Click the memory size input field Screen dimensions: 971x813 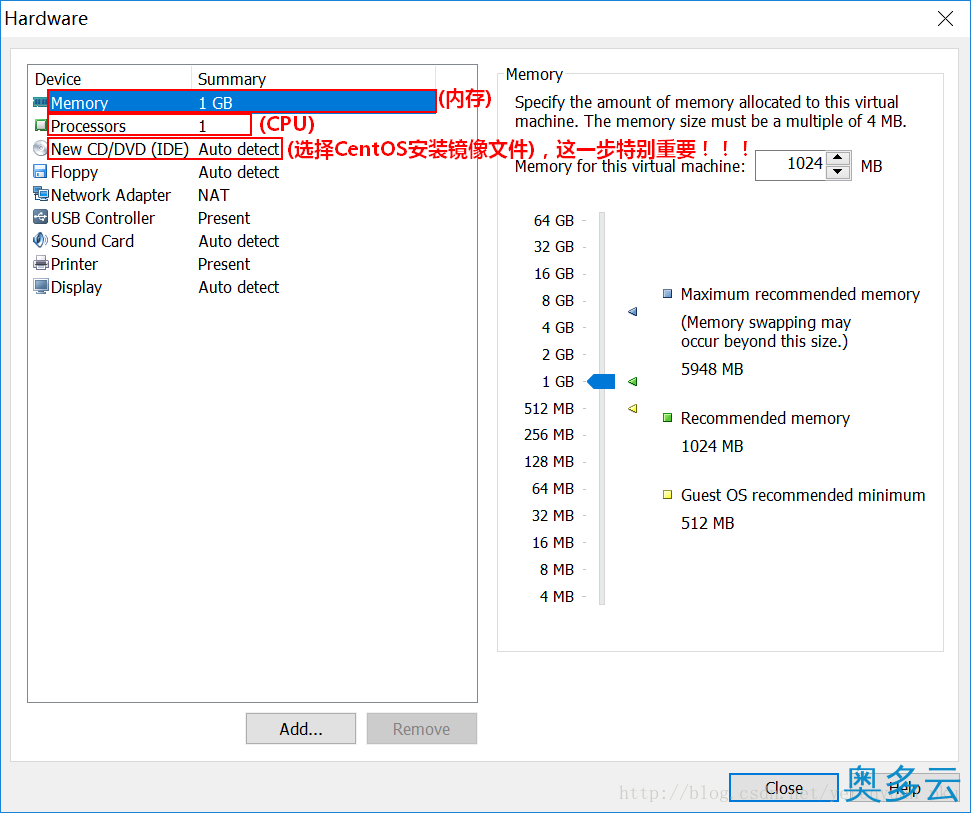(791, 165)
